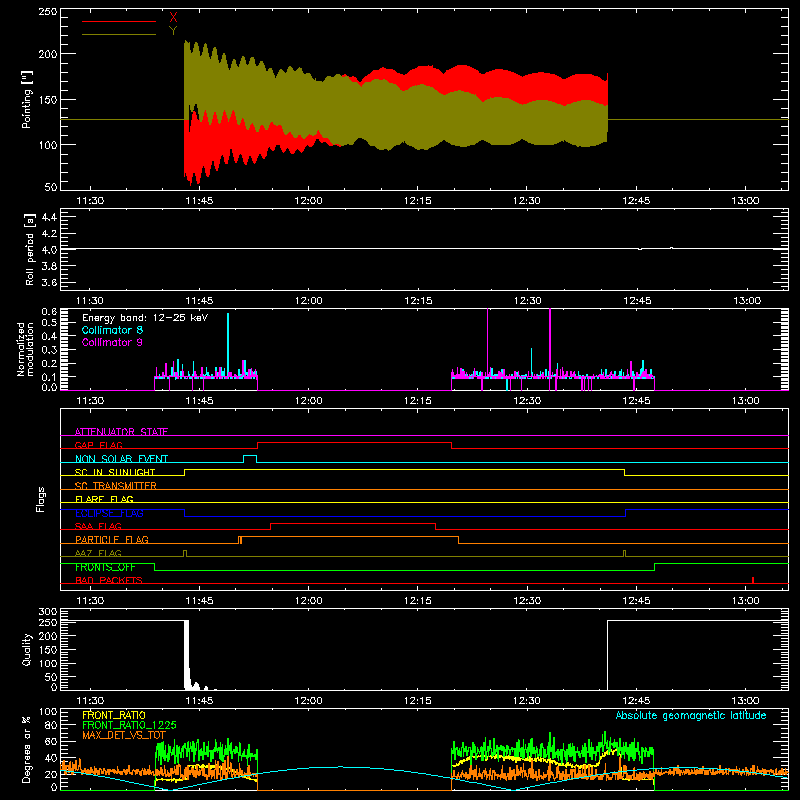Click the Pointing axis label

pos(27,99)
